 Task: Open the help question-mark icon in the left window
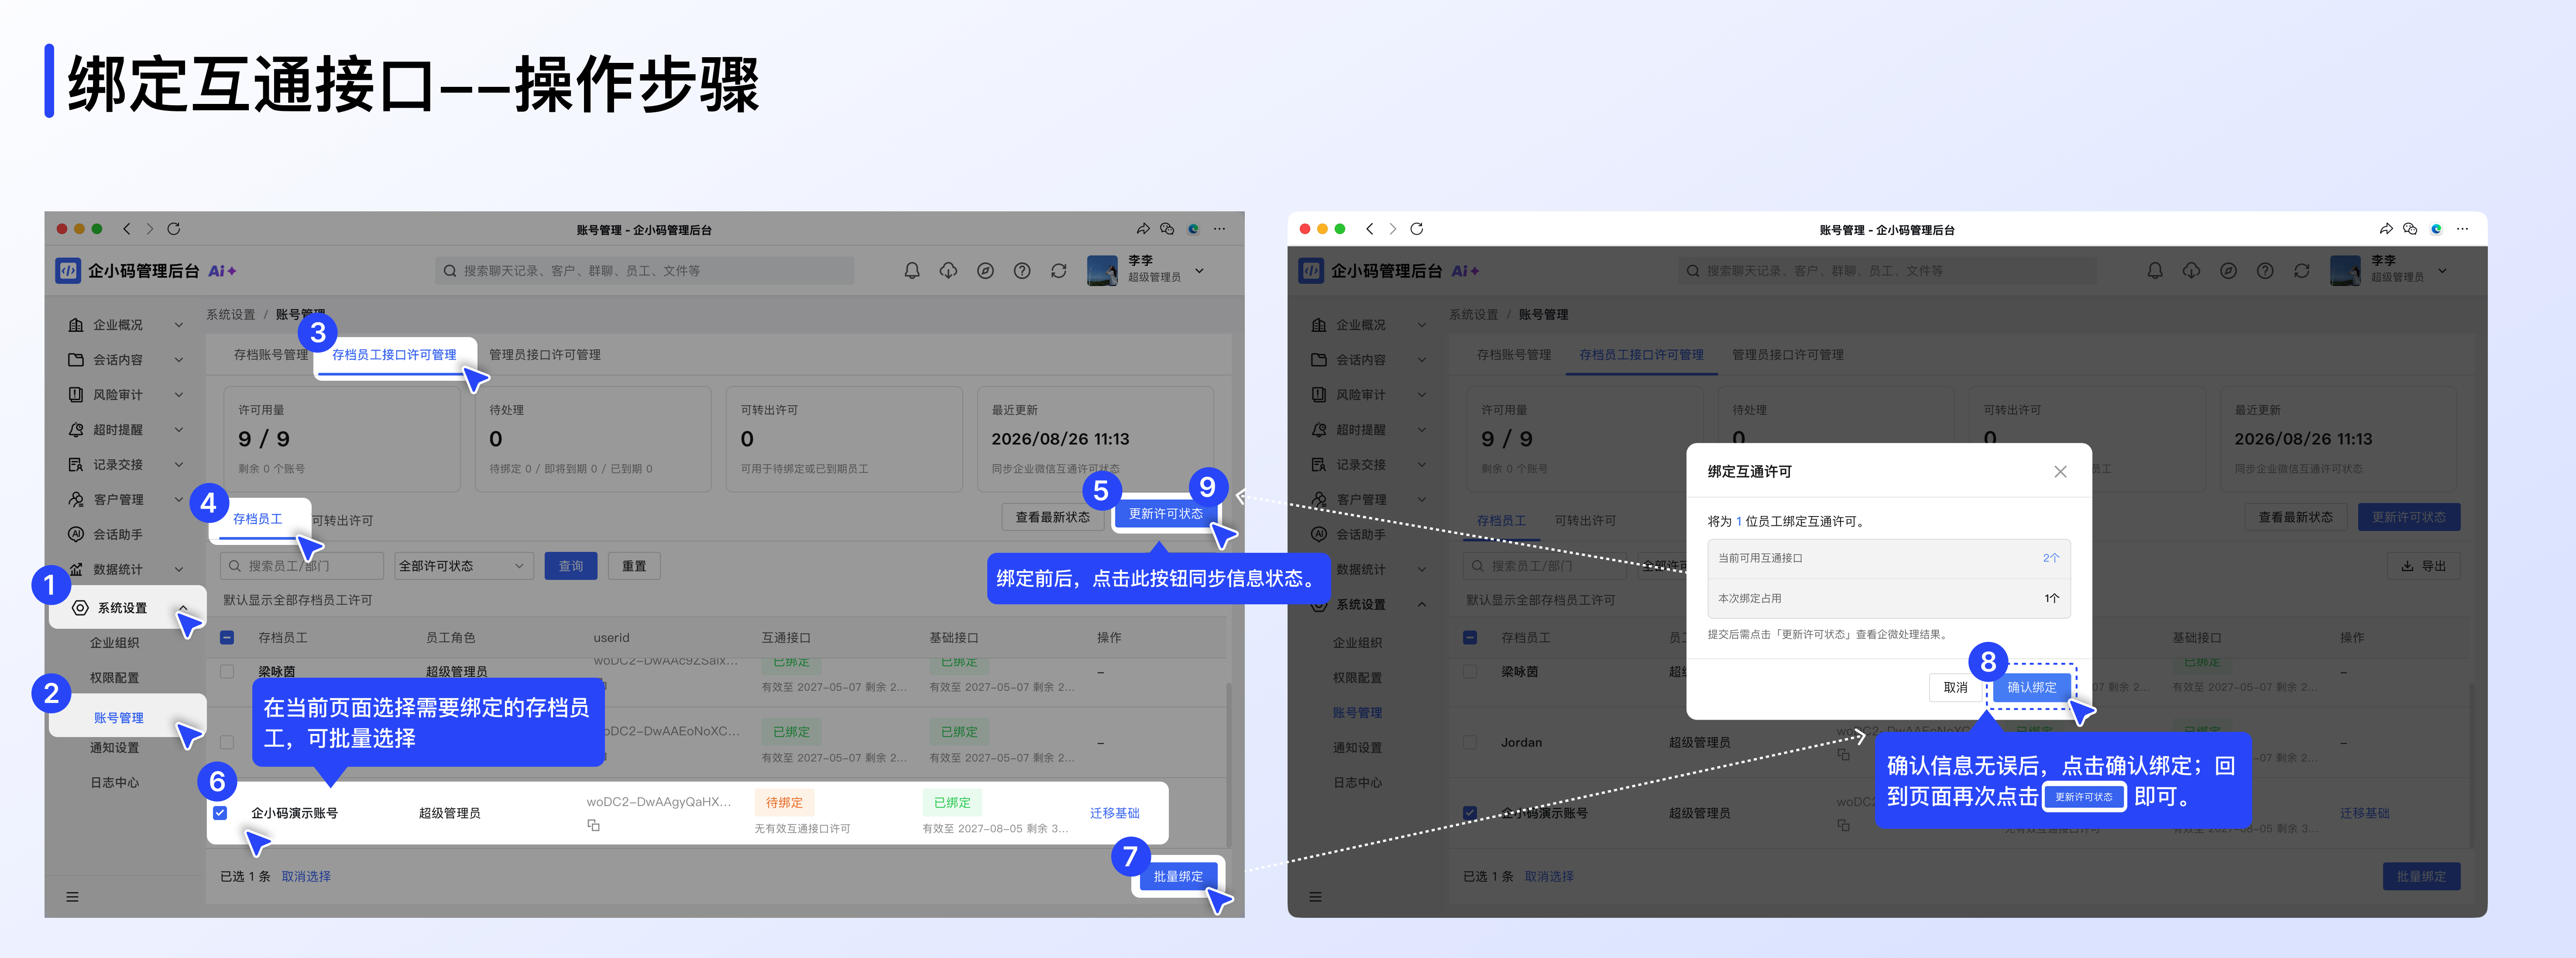click(1022, 271)
